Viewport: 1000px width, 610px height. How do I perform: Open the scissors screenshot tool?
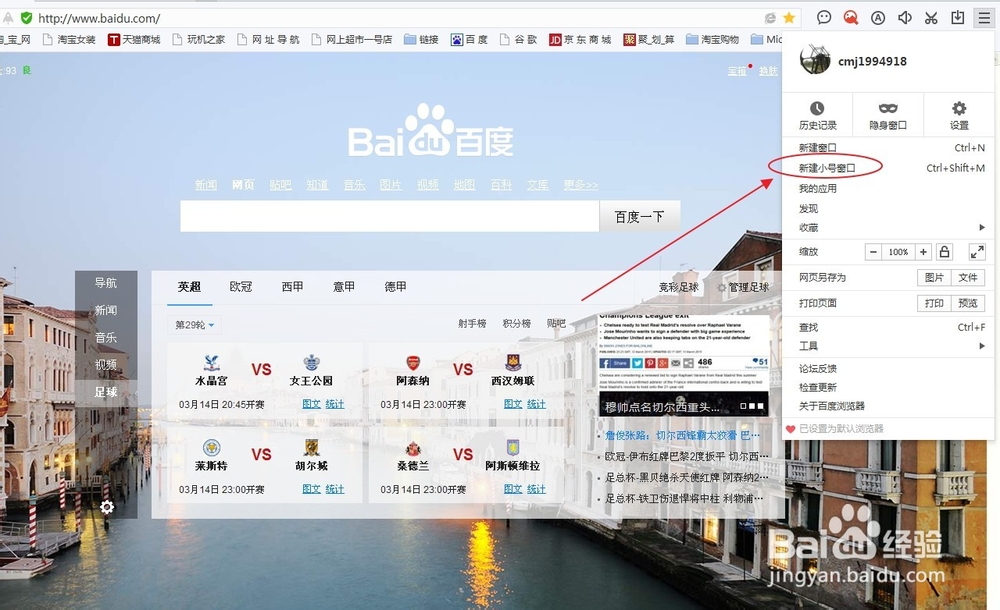931,18
